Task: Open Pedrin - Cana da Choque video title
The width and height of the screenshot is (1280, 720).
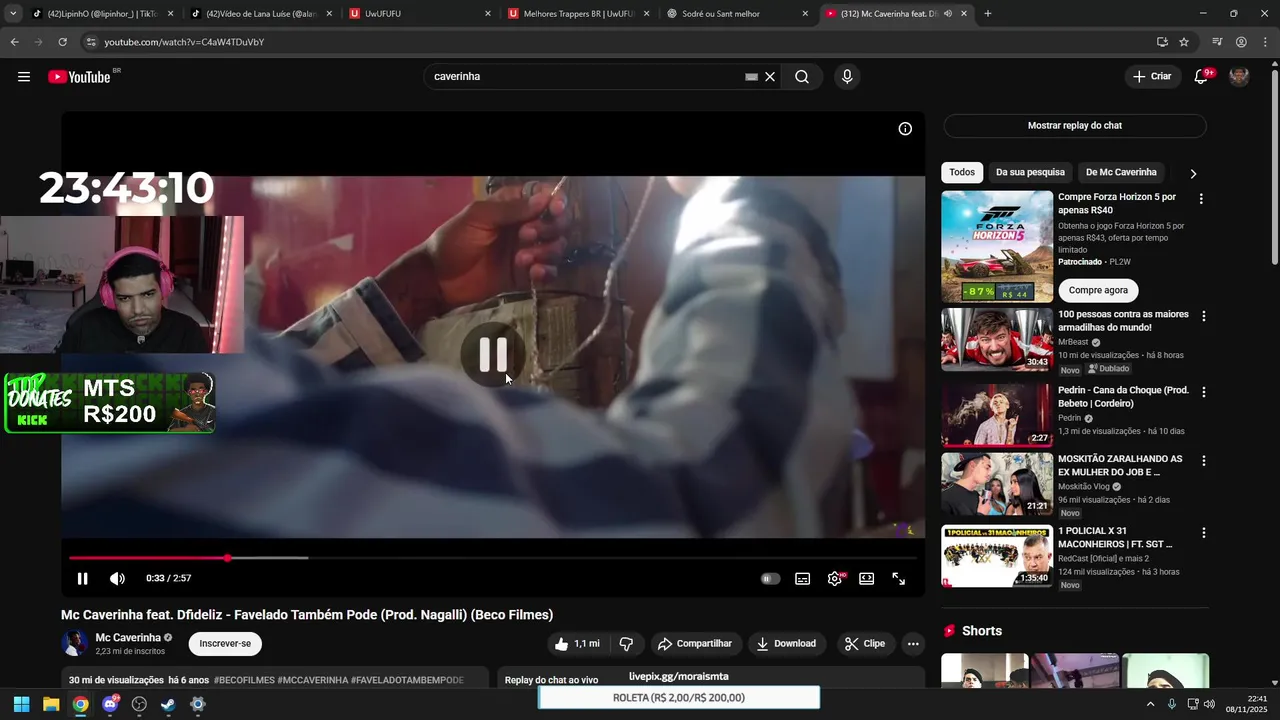Action: [x=1123, y=397]
